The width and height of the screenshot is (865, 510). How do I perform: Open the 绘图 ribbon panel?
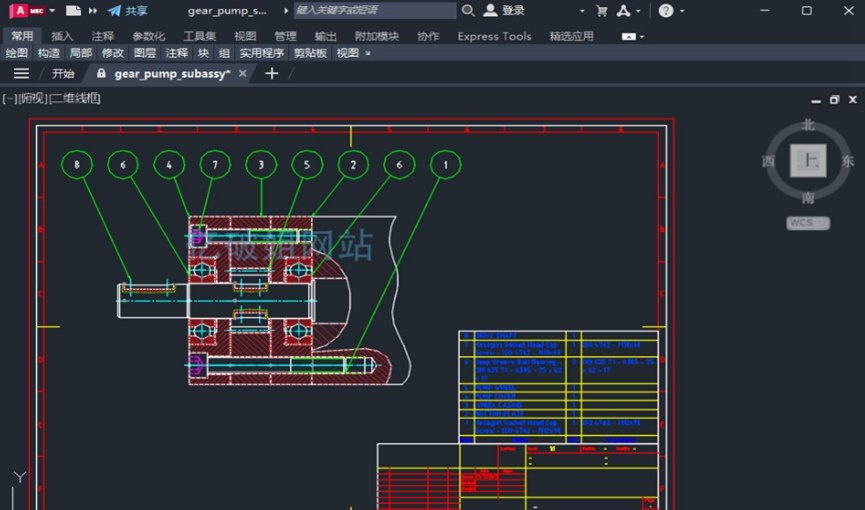(x=17, y=53)
